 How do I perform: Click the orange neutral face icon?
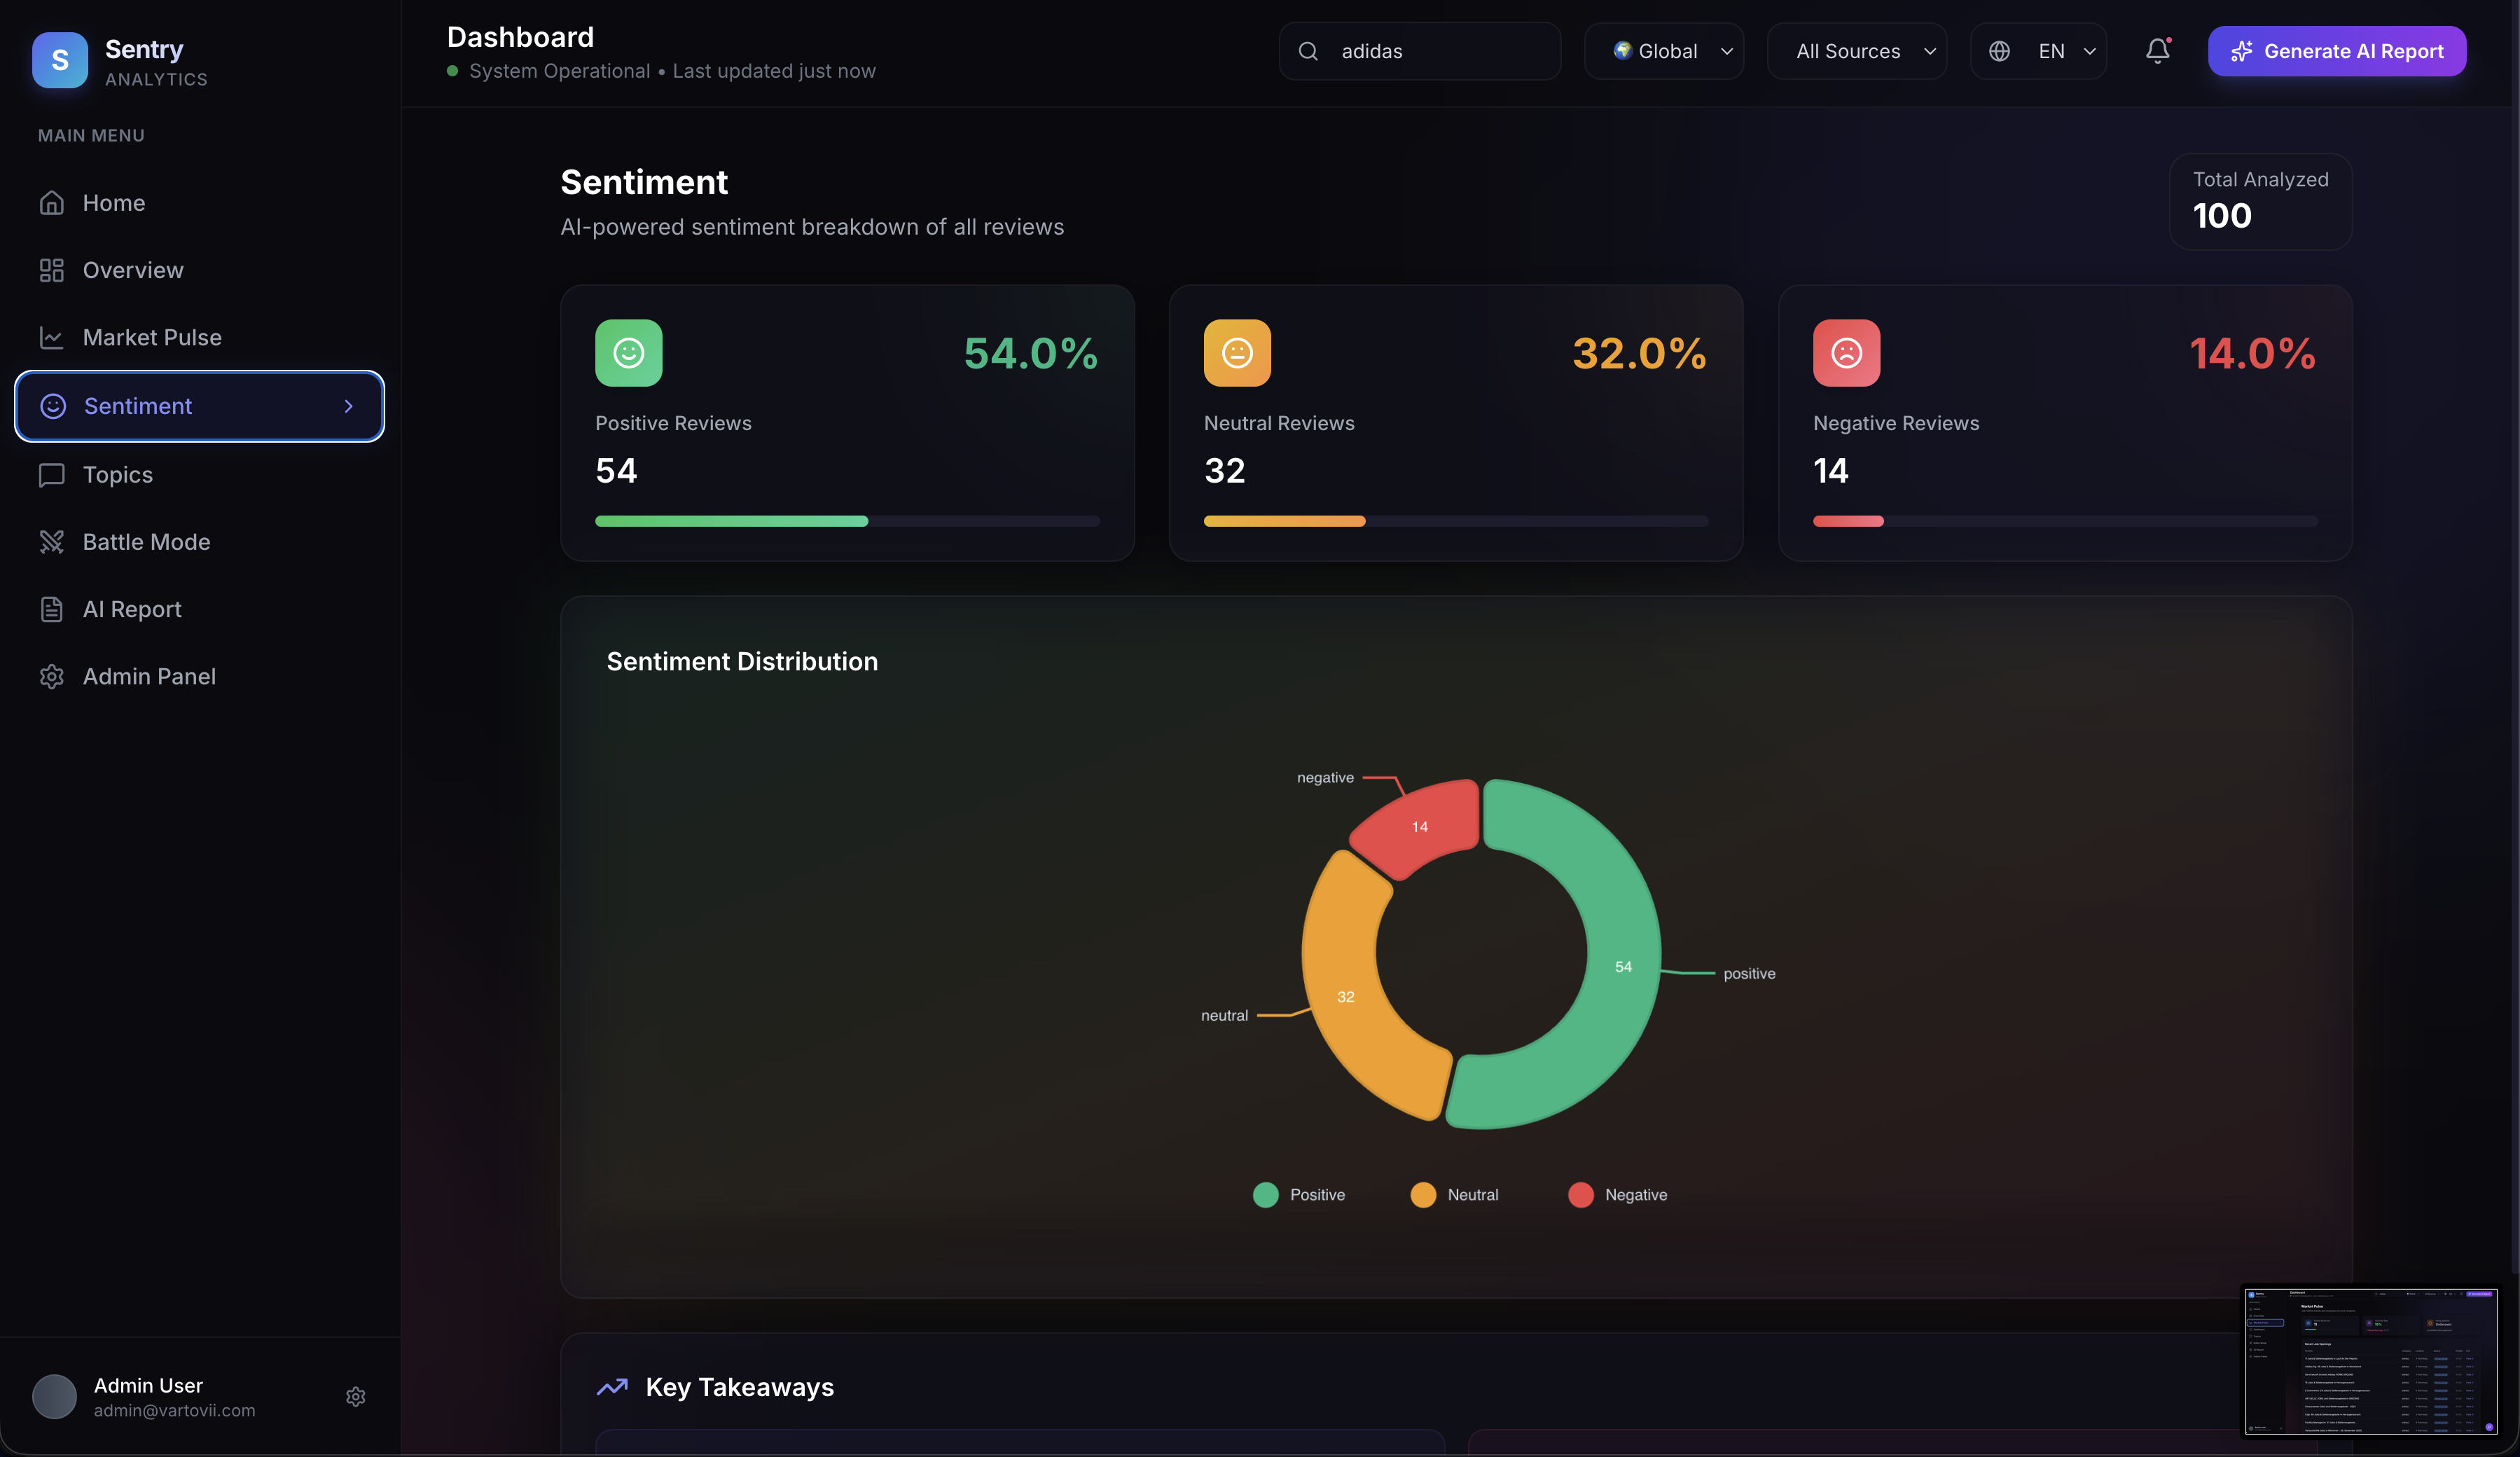pos(1237,353)
